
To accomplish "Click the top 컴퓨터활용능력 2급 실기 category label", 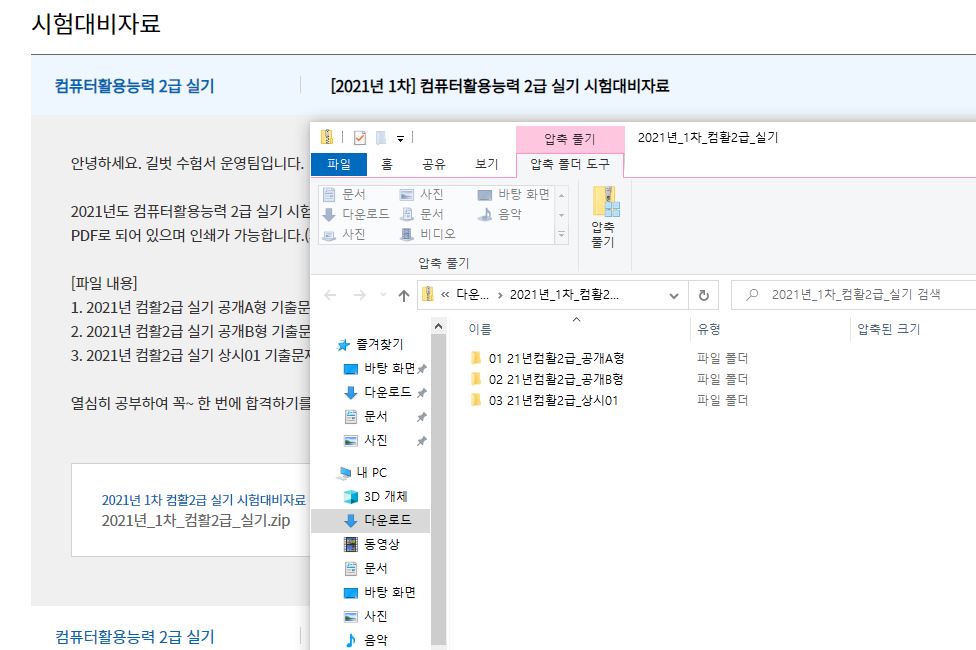I will pyautogui.click(x=134, y=86).
